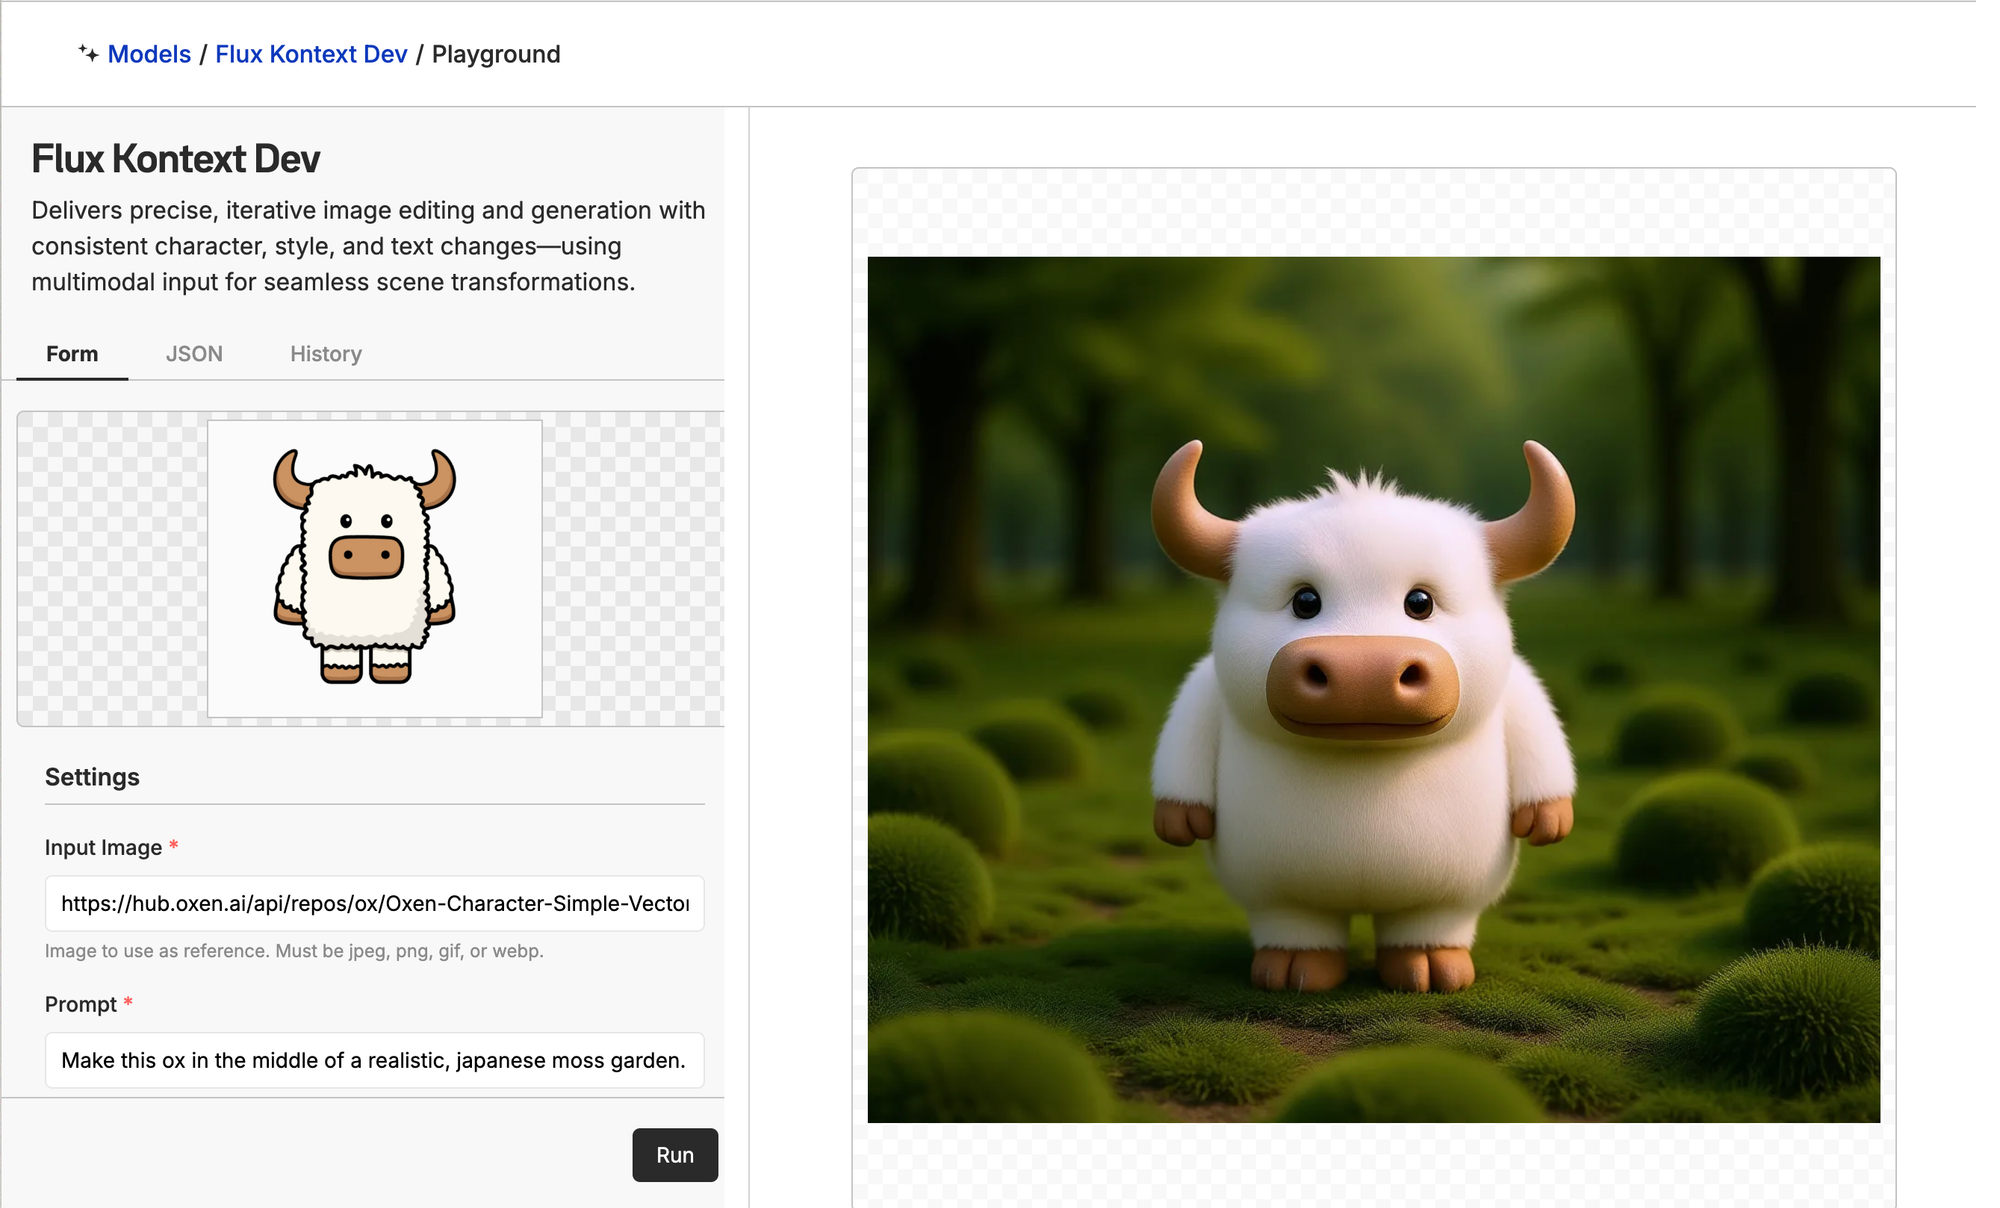This screenshot has height=1208, width=2000.
Task: Click into the Prompt text field
Action: click(374, 1060)
